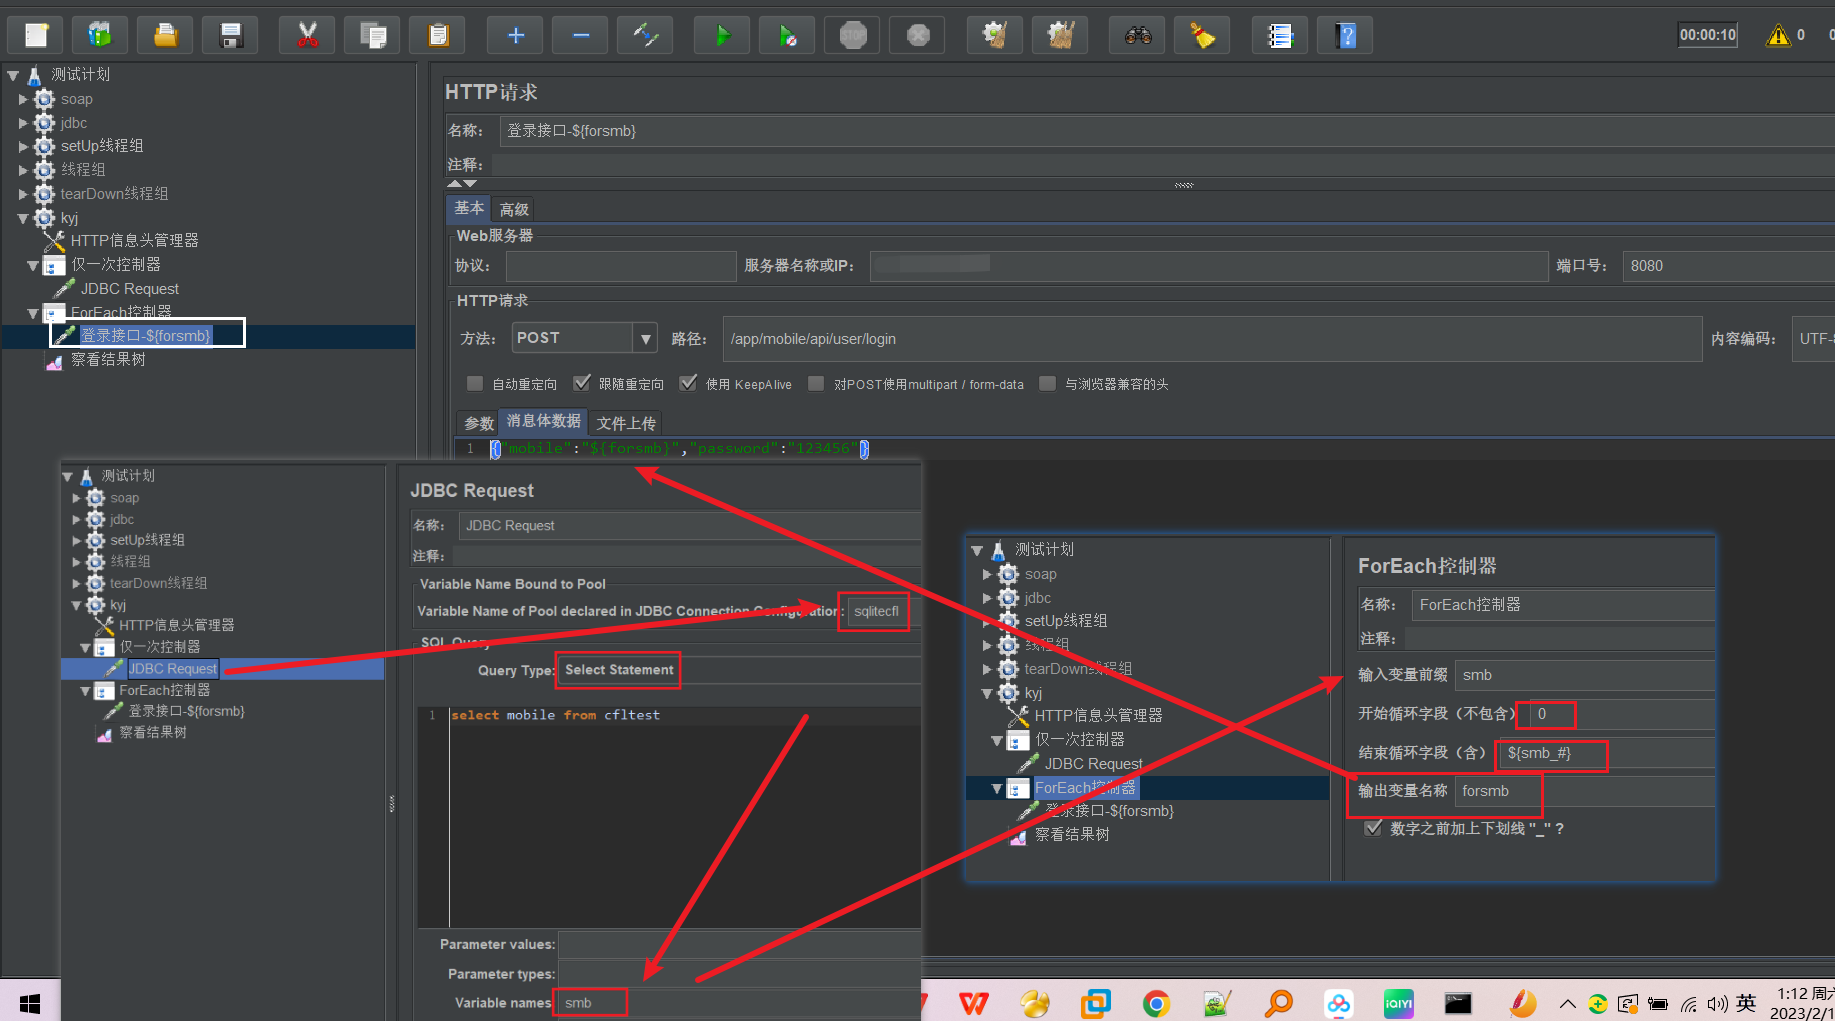Screen dimensions: 1835x1021
Task: Save the test plan with floppy icon
Action: 231,36
